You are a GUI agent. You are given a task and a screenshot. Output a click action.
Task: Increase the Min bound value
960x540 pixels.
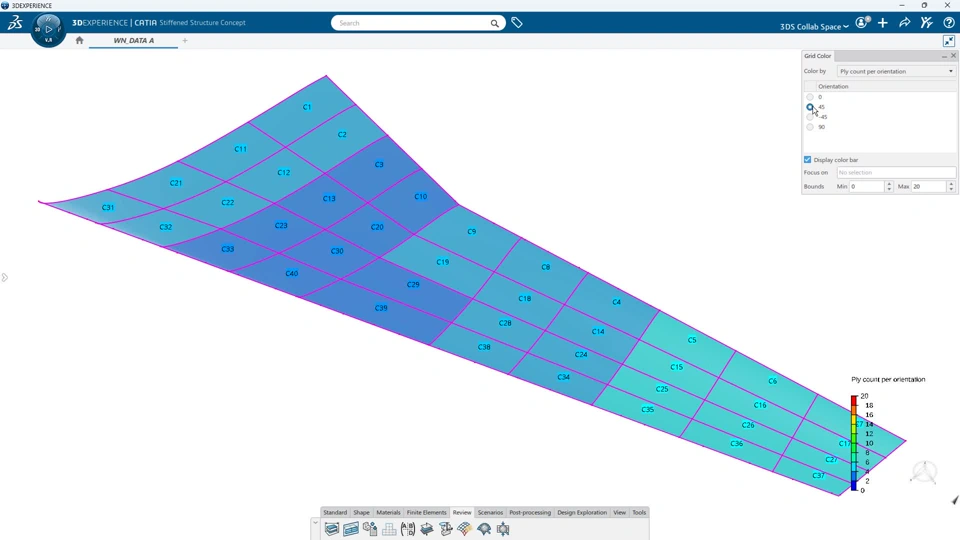click(889, 184)
